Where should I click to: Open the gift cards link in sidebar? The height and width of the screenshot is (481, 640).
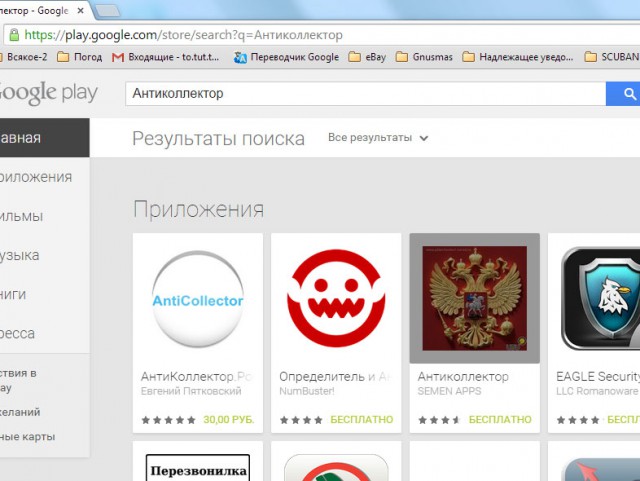27,436
